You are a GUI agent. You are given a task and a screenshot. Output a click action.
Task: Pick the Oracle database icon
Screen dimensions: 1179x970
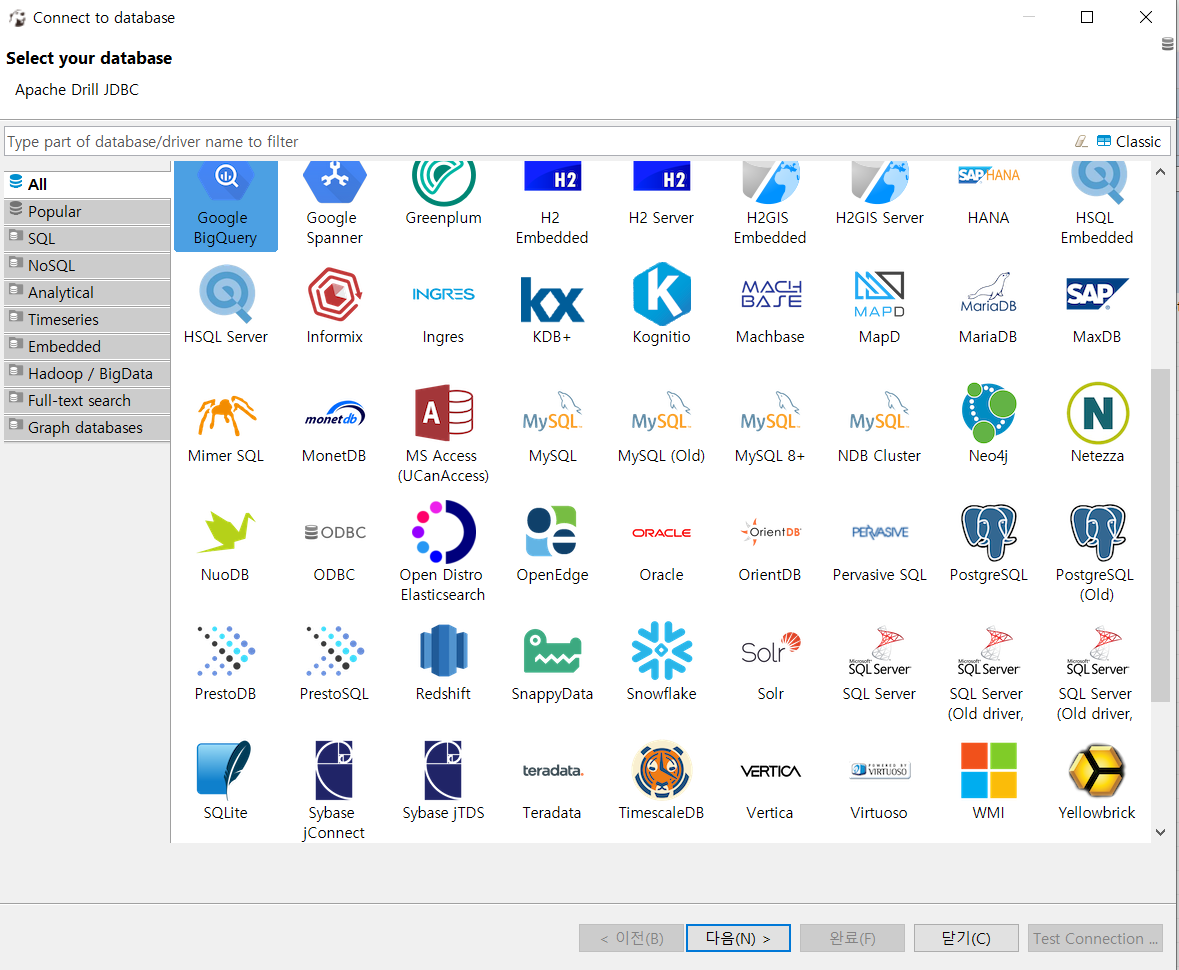tap(661, 532)
